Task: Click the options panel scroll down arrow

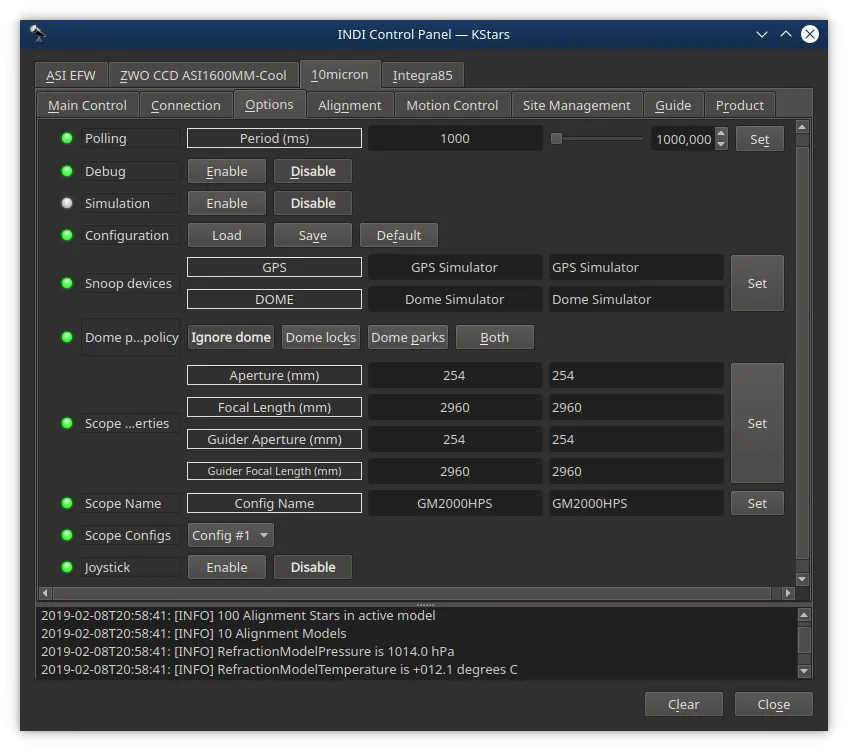Action: pos(803,579)
